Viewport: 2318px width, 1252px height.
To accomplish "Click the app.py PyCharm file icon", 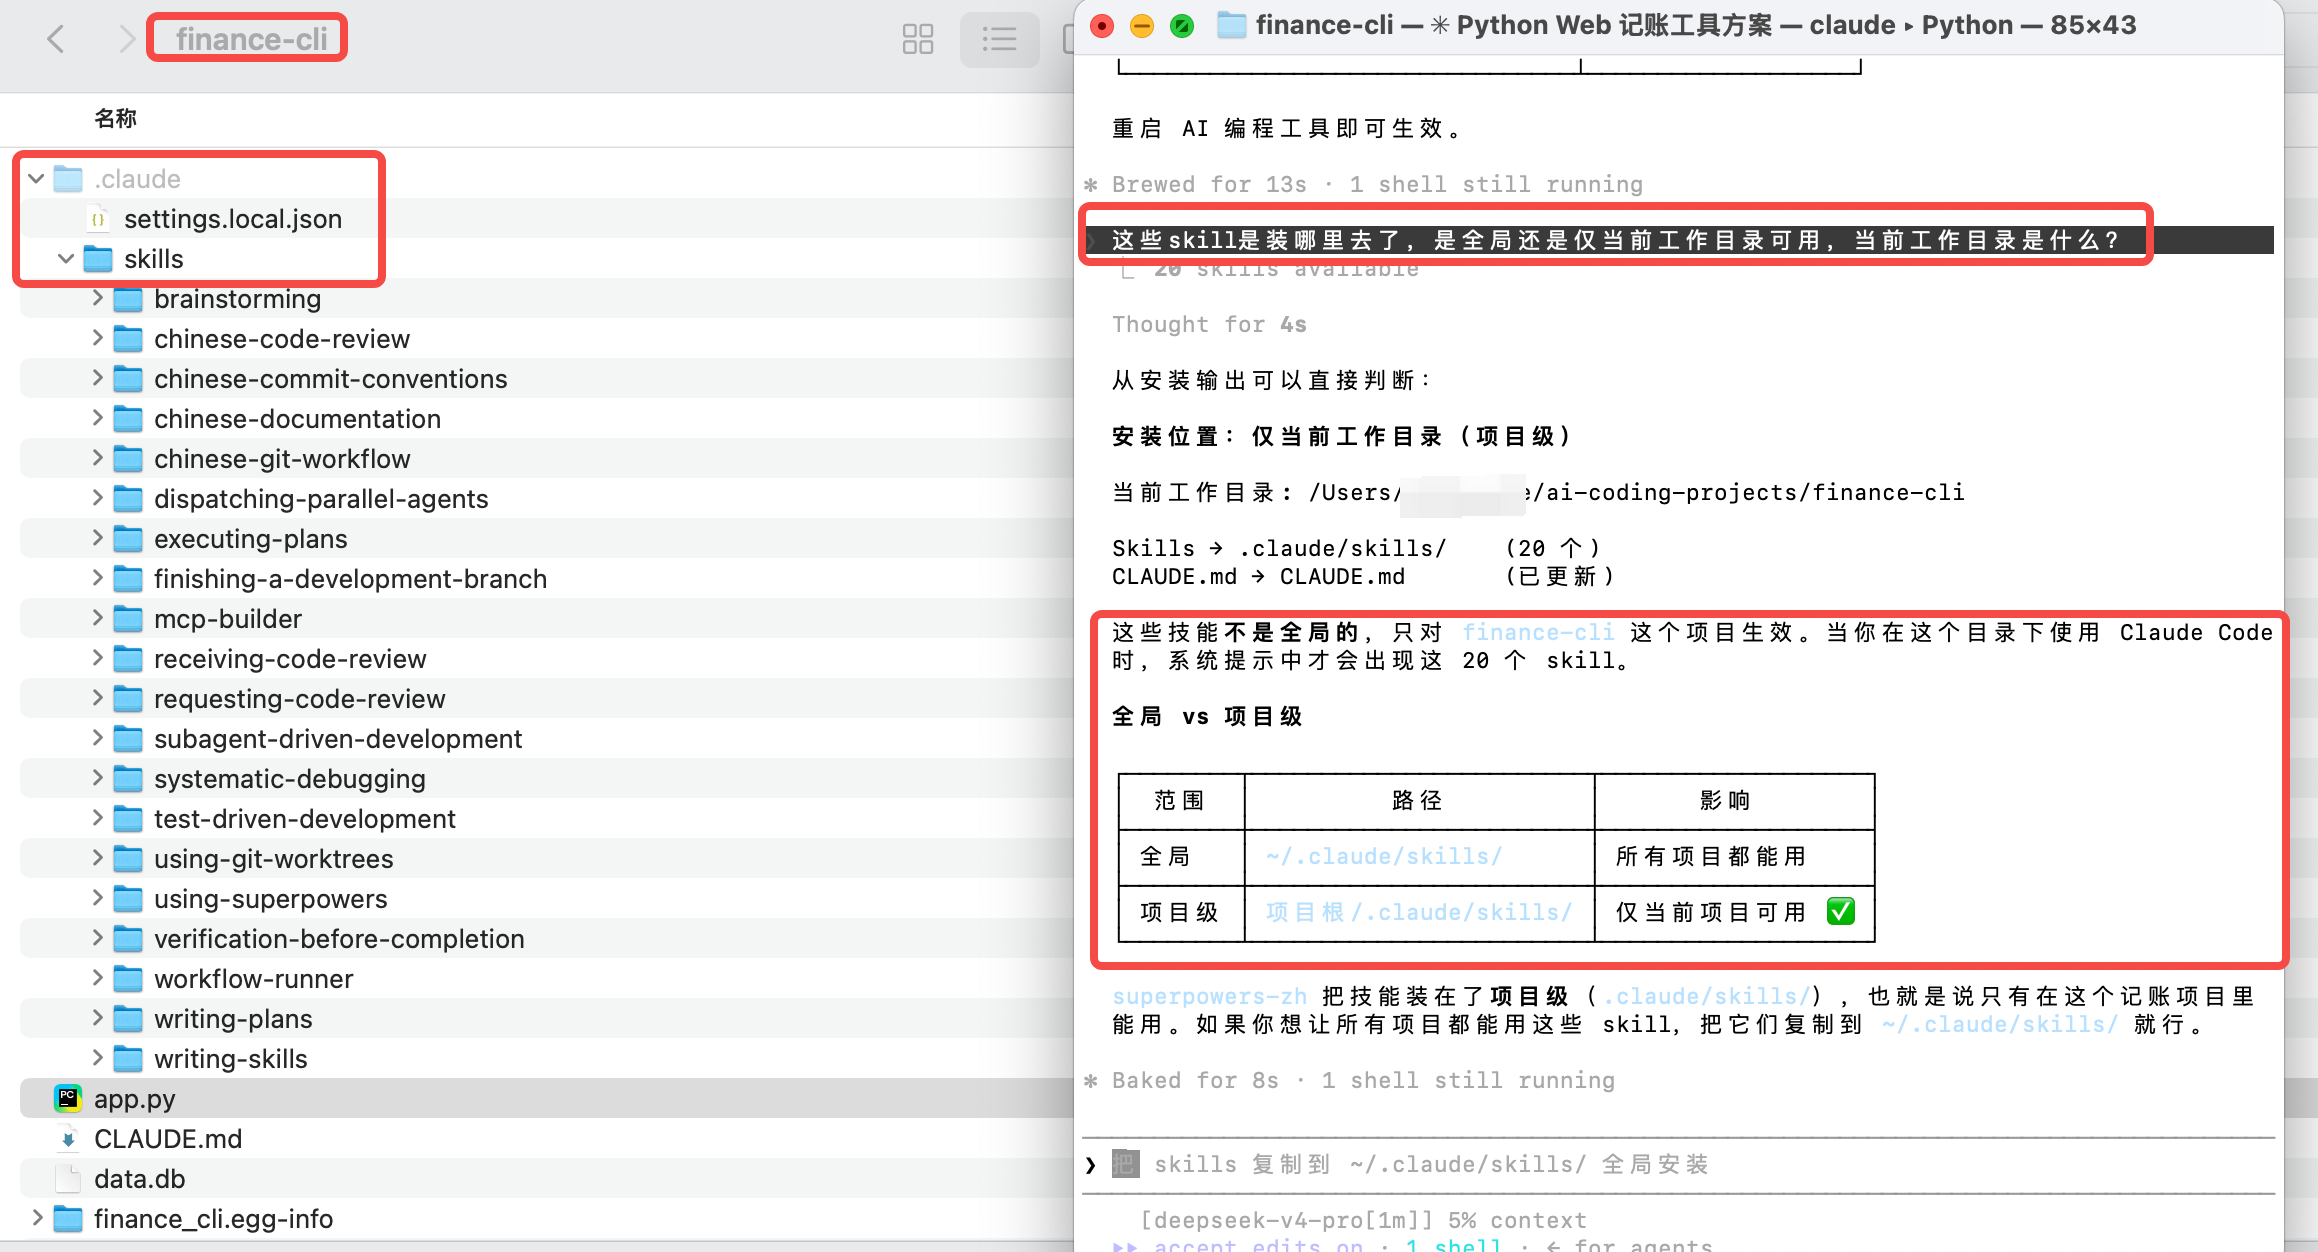I will [x=68, y=1099].
